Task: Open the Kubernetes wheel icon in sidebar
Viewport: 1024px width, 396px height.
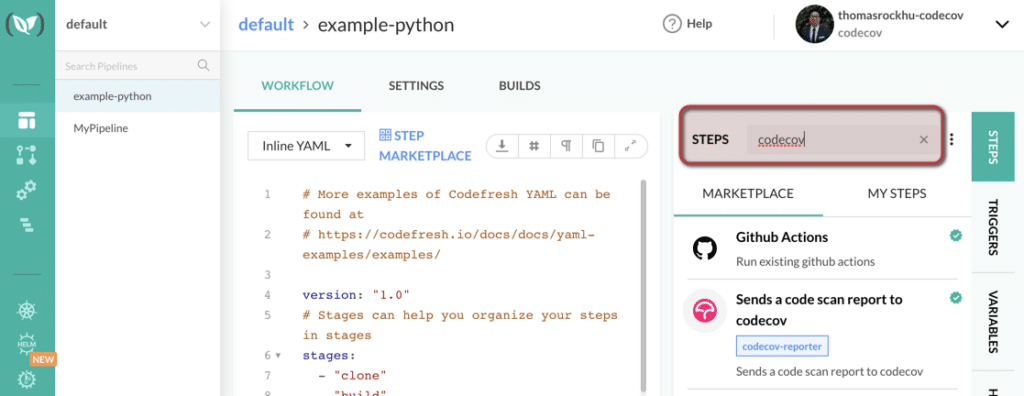Action: point(27,310)
